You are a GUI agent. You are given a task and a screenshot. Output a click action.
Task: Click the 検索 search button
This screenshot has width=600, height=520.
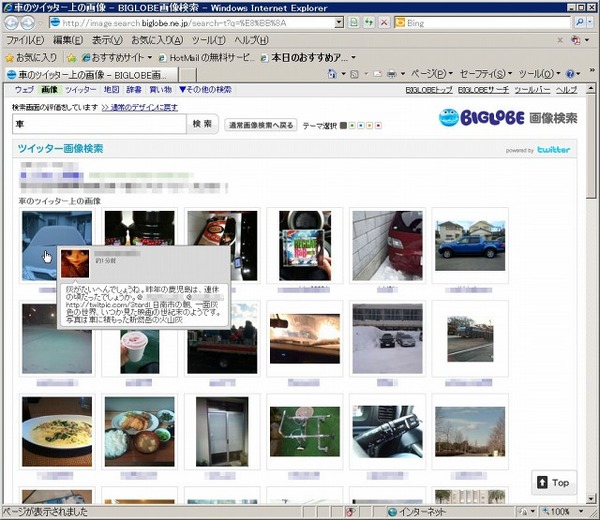202,124
